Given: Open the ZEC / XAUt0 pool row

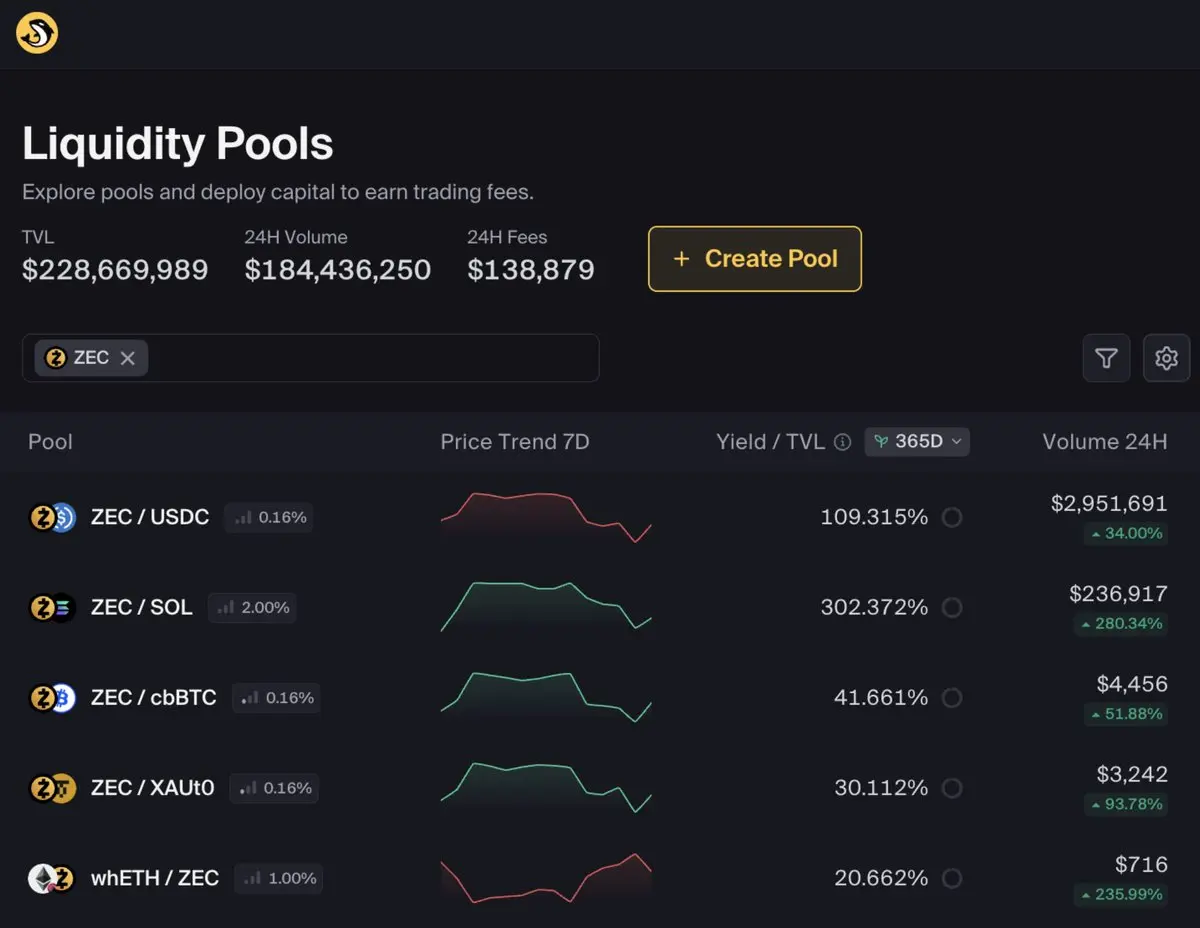Looking at the screenshot, I should click(152, 788).
